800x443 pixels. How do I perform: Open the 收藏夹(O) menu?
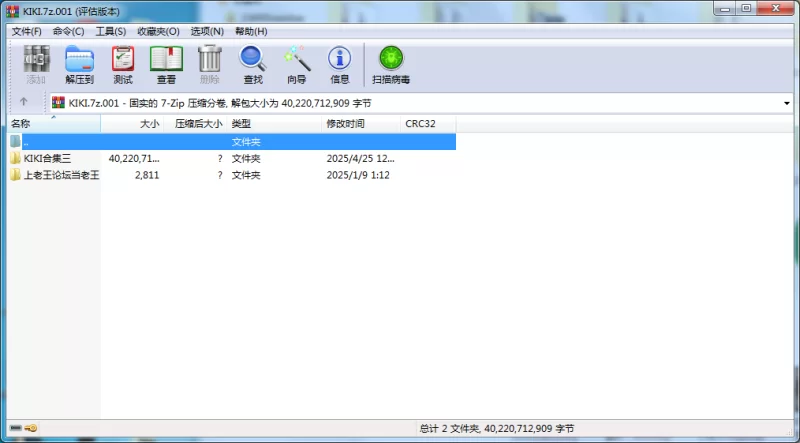point(158,32)
